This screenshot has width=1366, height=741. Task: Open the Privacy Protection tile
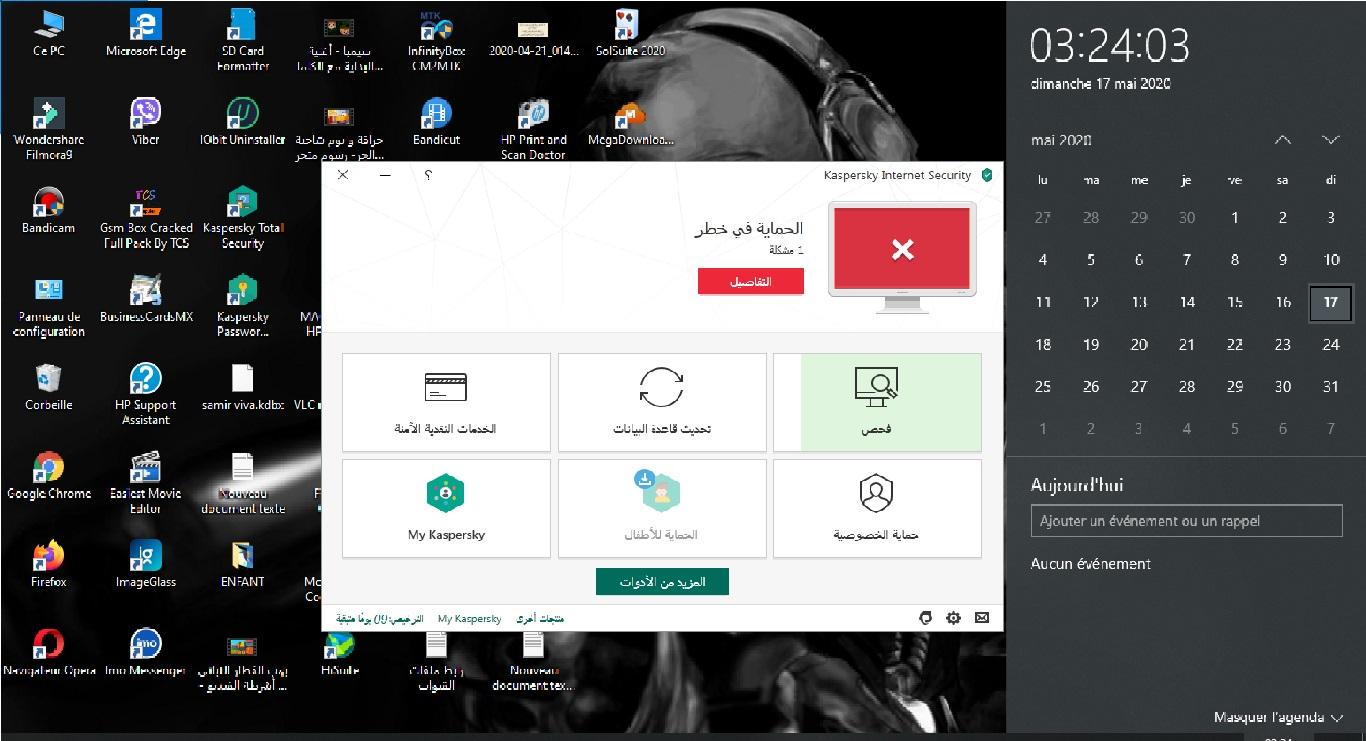(x=877, y=508)
